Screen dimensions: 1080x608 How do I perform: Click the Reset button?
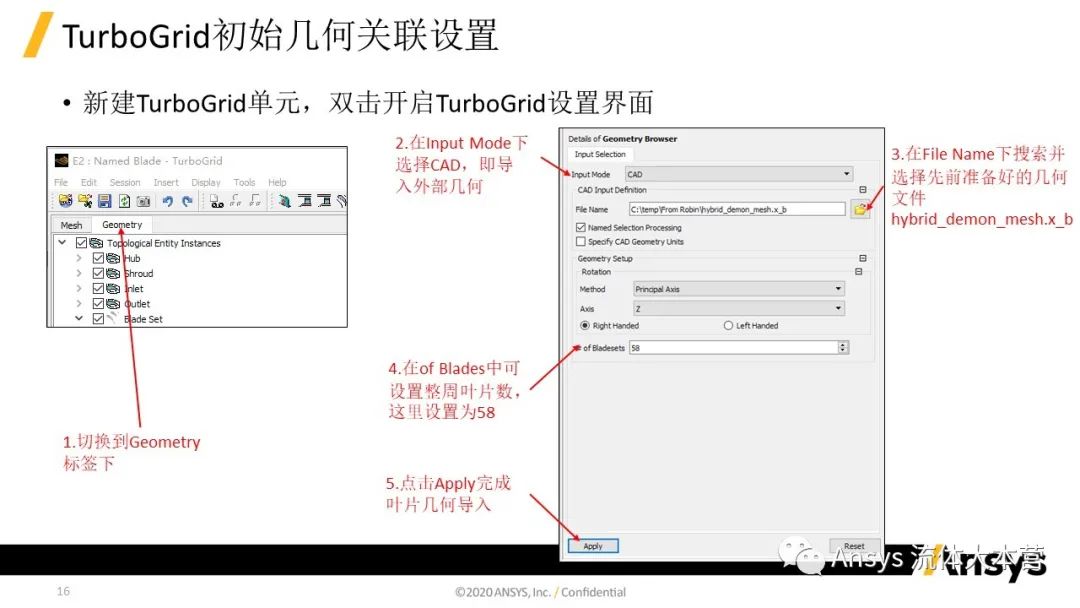click(x=854, y=546)
